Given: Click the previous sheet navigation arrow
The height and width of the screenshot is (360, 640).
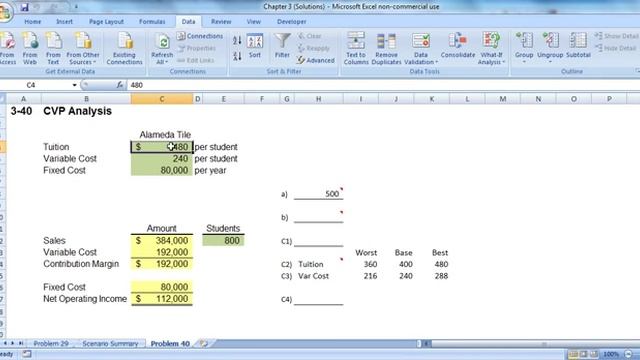Looking at the screenshot, I should (x=6, y=344).
